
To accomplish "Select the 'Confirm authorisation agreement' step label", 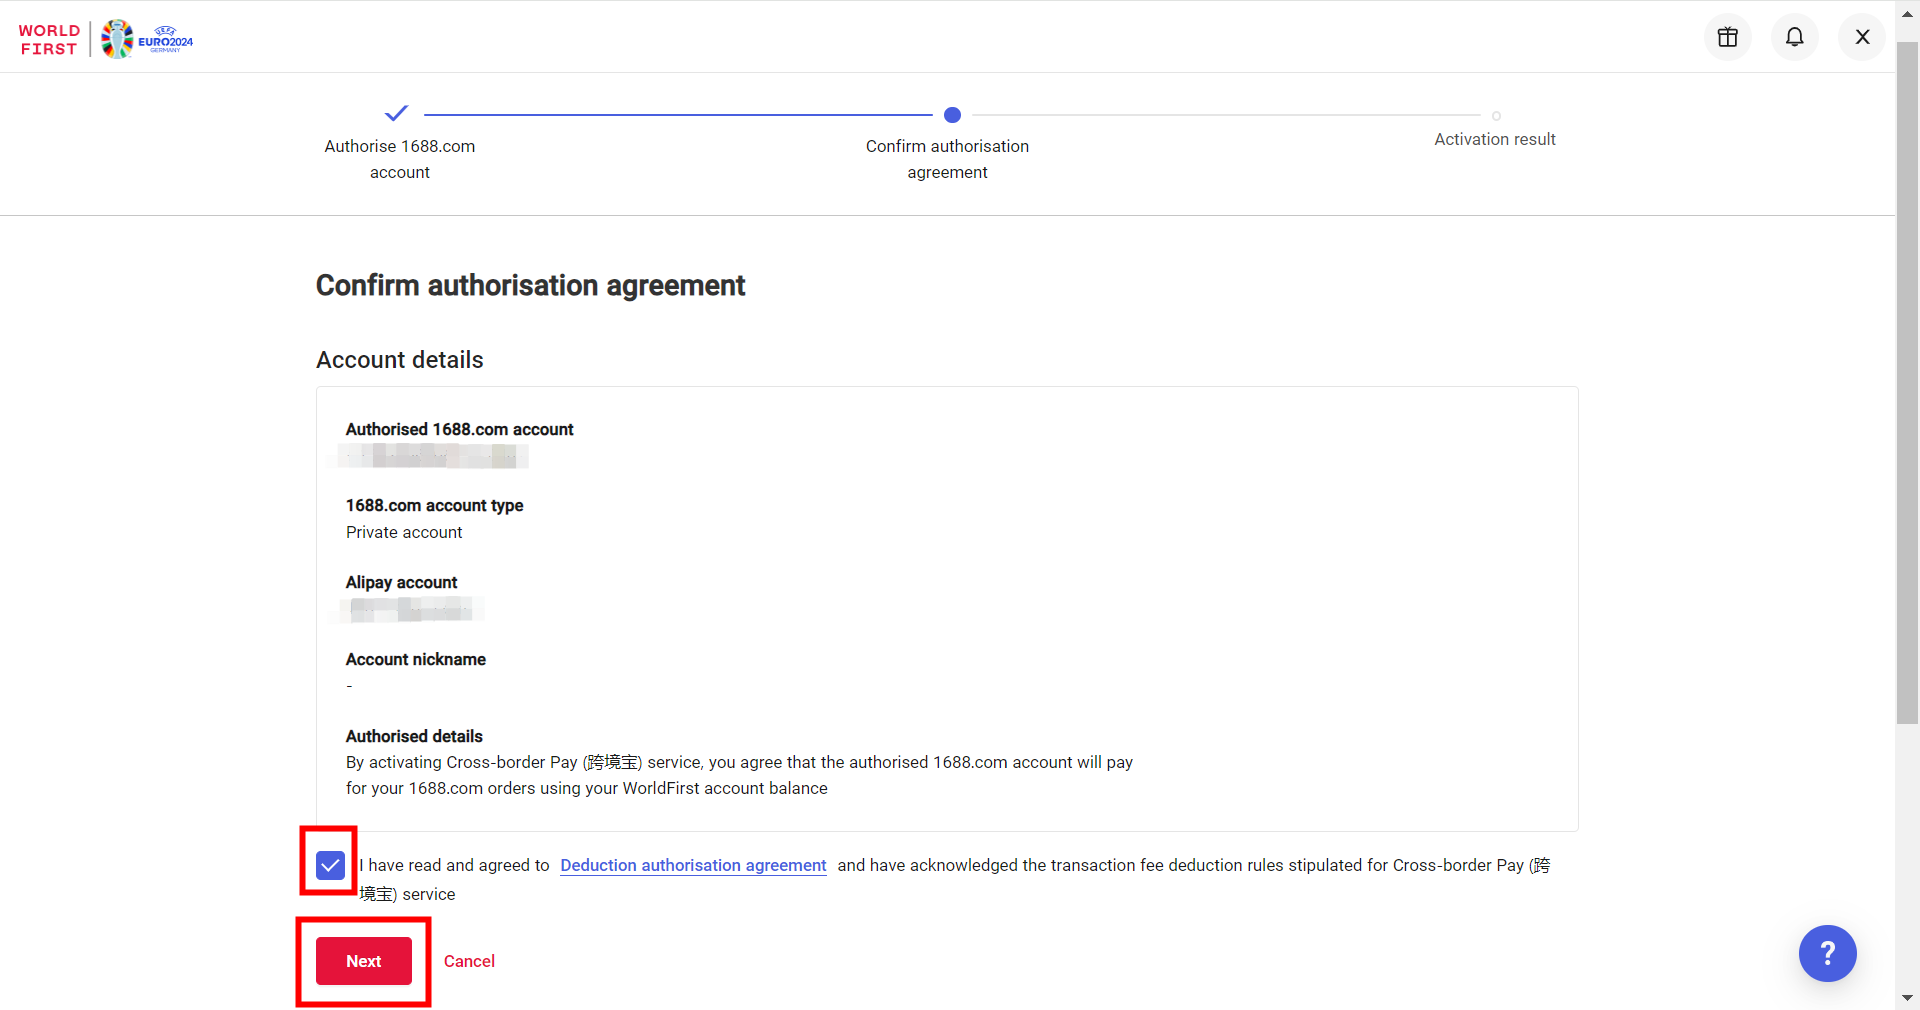I will pos(947,159).
